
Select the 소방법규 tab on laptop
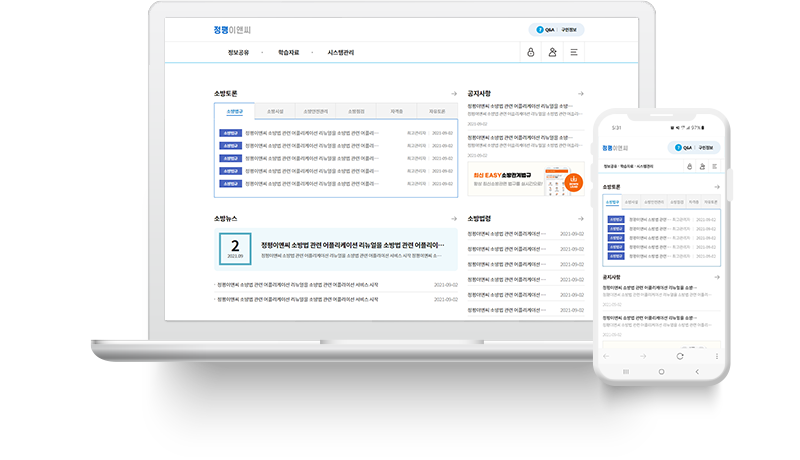234,111
